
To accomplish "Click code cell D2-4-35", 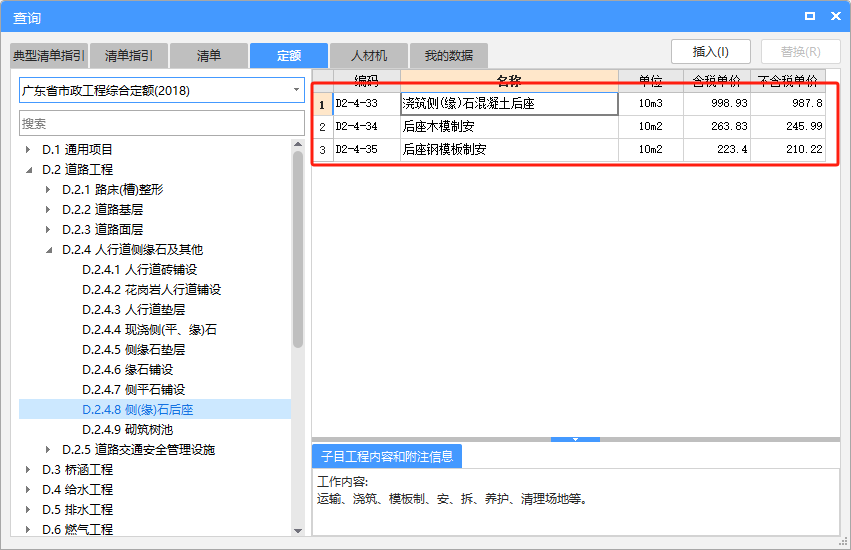I will tap(367, 149).
